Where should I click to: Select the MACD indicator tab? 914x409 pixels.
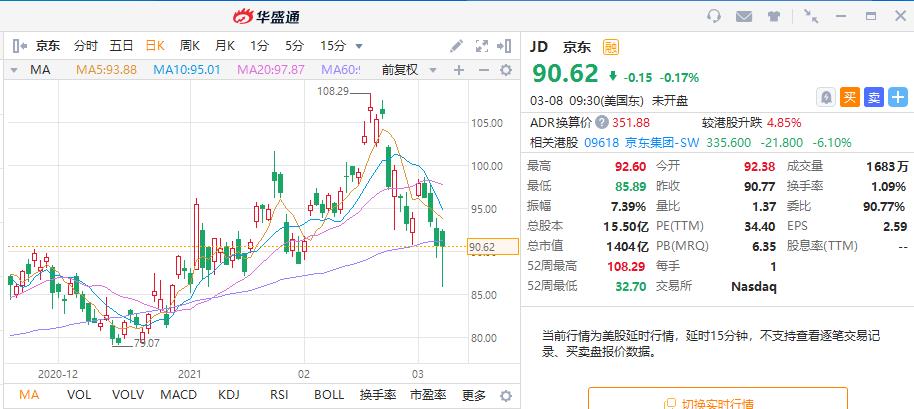point(179,395)
